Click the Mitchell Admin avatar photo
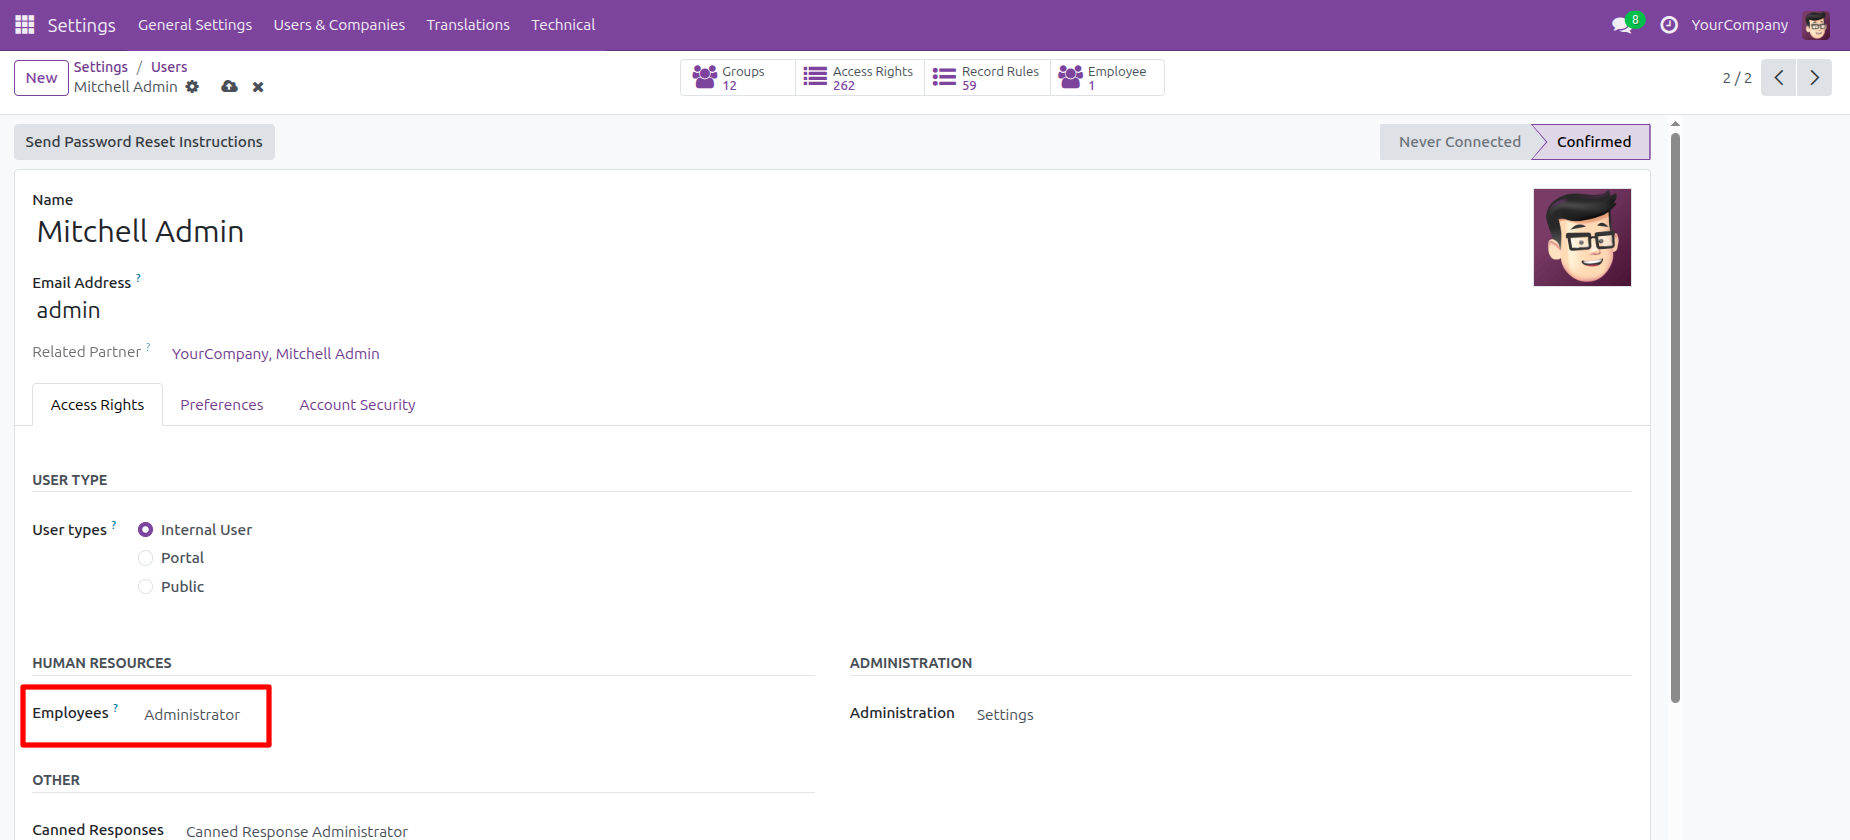 point(1582,238)
